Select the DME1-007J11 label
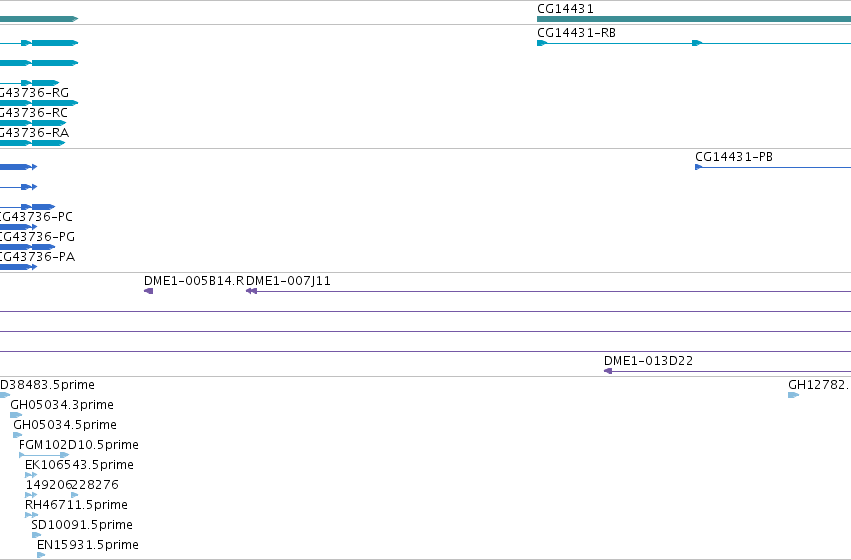Viewport: 851px width, 560px height. pos(288,281)
